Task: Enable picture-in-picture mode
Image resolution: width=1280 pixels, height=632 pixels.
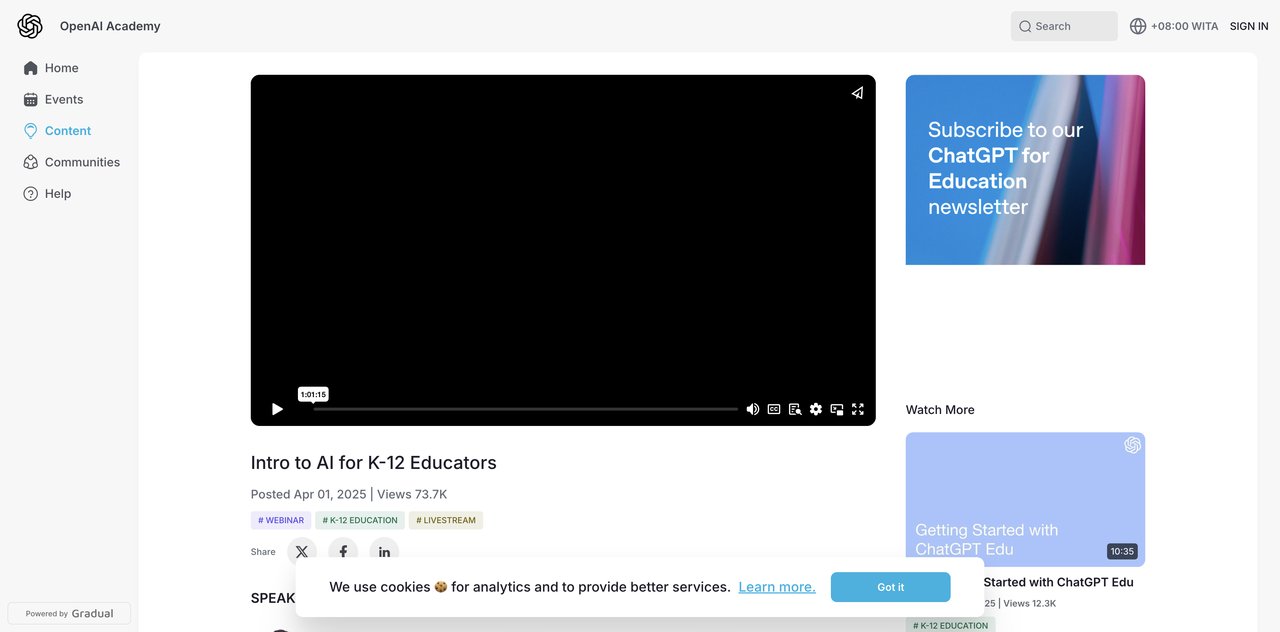Action: tap(837, 409)
